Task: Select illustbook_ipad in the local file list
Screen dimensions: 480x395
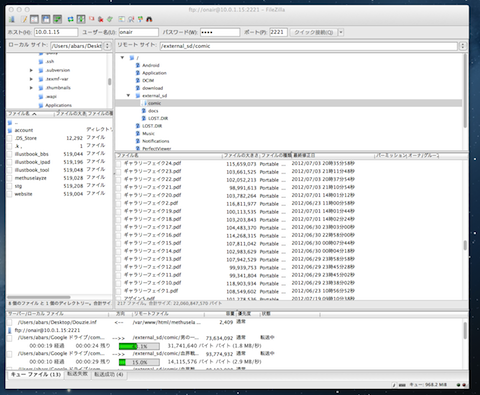Action: pyautogui.click(x=32, y=162)
